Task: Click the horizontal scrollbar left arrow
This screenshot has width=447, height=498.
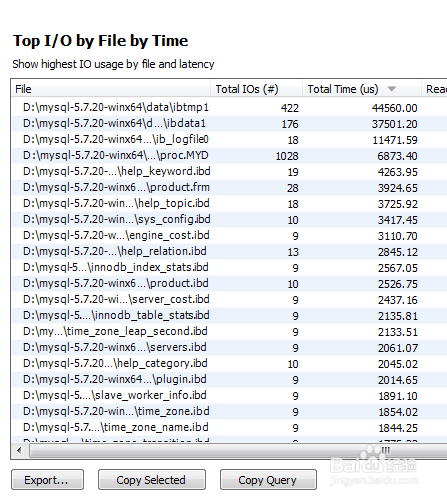Action: pos(19,451)
